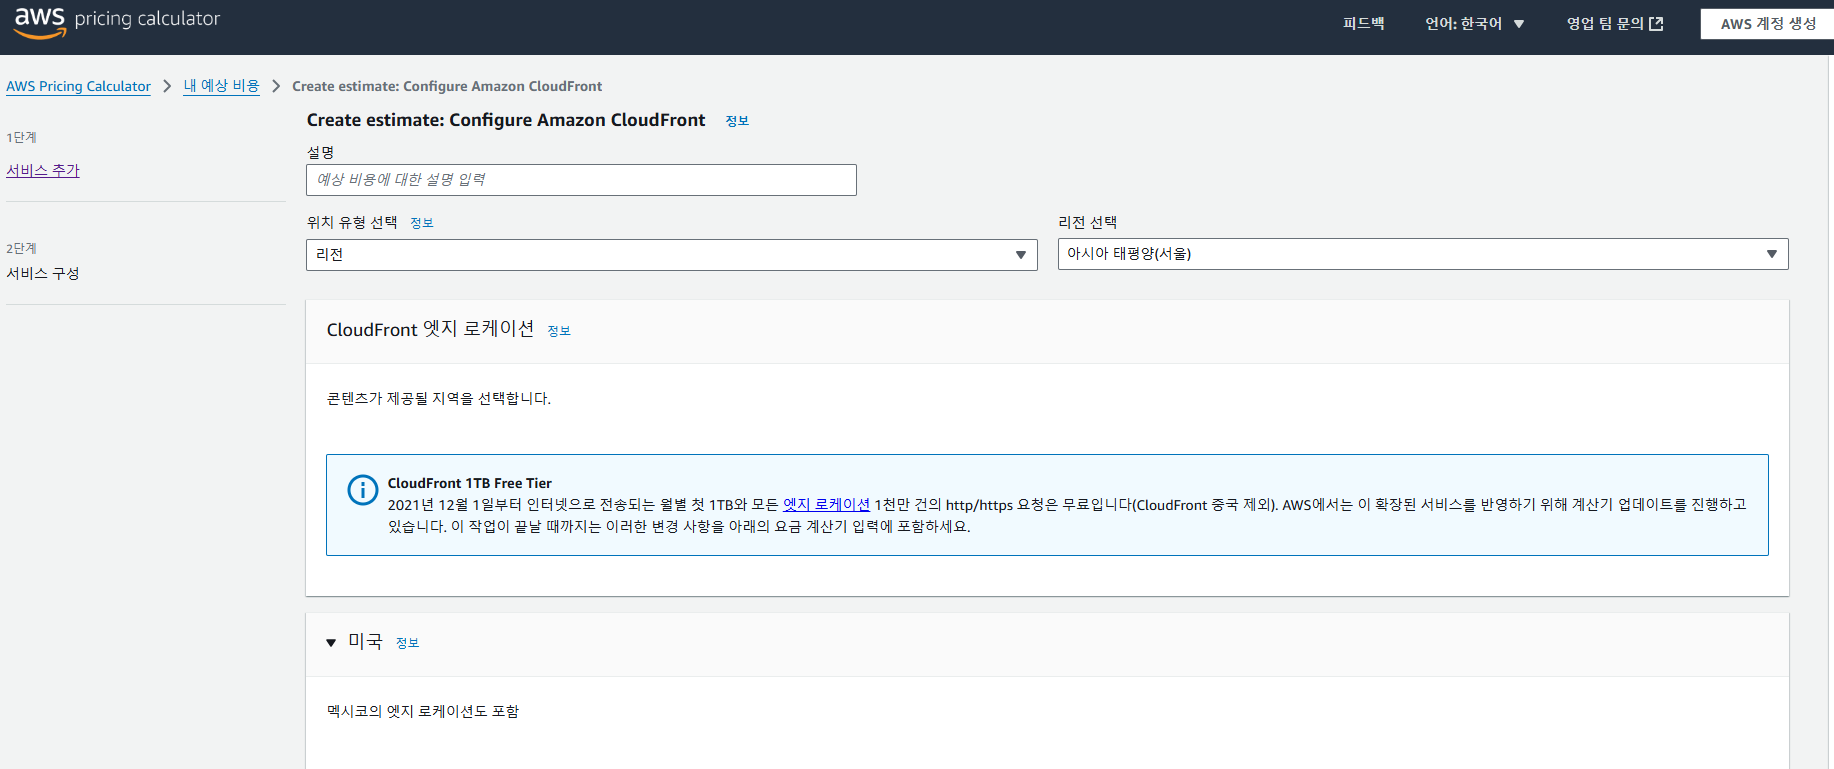Click the 서비스 추가 step link
1834x769 pixels.
tap(43, 171)
